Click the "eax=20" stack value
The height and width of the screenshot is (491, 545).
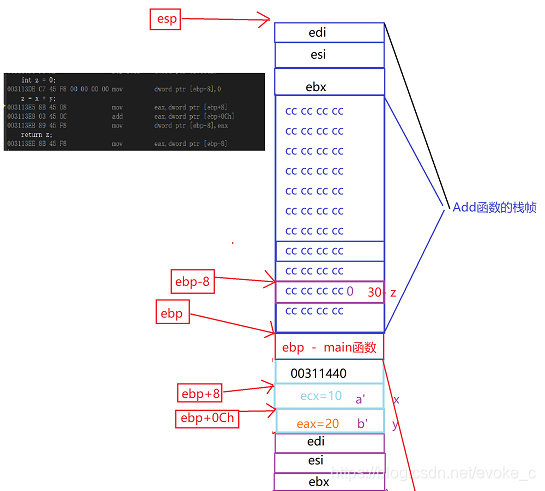pos(318,424)
